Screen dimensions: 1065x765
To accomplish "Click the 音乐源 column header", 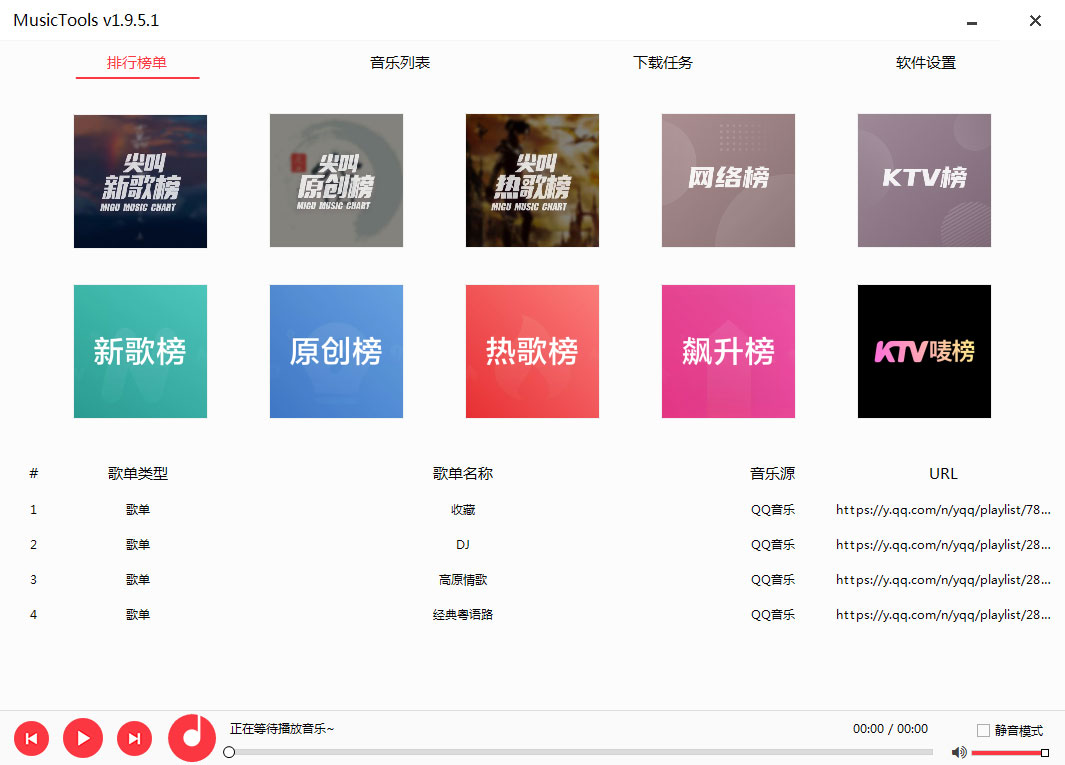I will click(772, 474).
